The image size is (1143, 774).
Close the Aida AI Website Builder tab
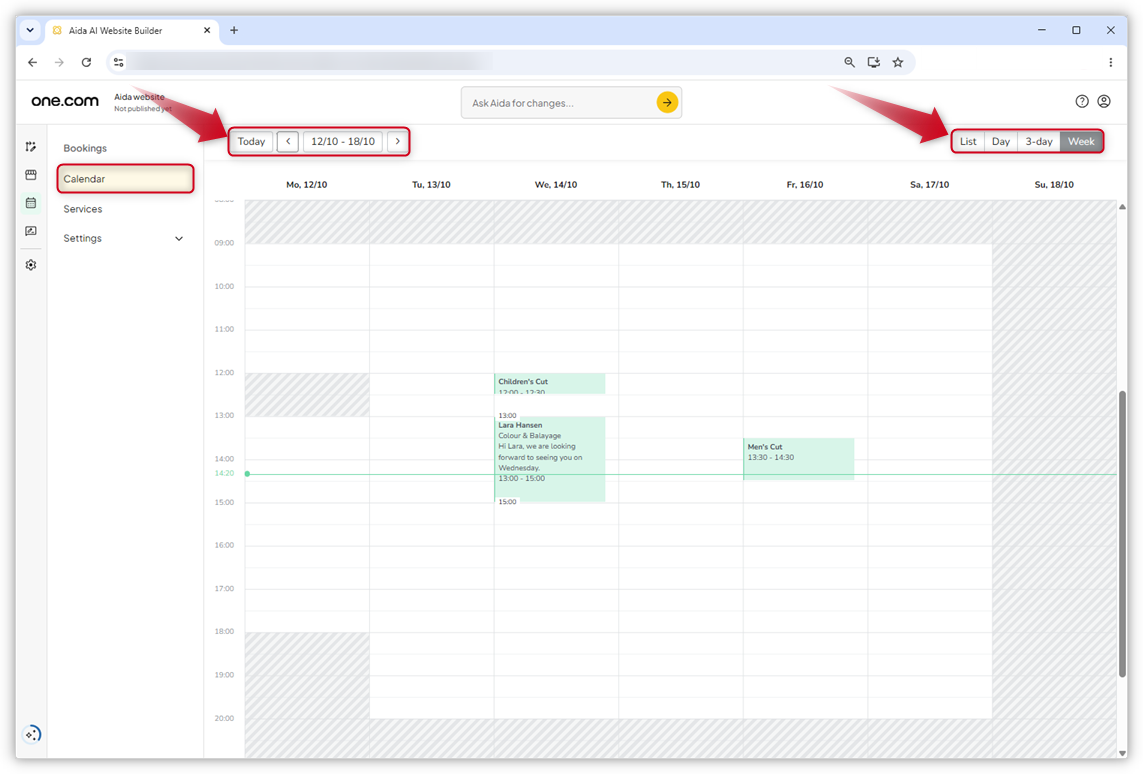click(x=207, y=31)
